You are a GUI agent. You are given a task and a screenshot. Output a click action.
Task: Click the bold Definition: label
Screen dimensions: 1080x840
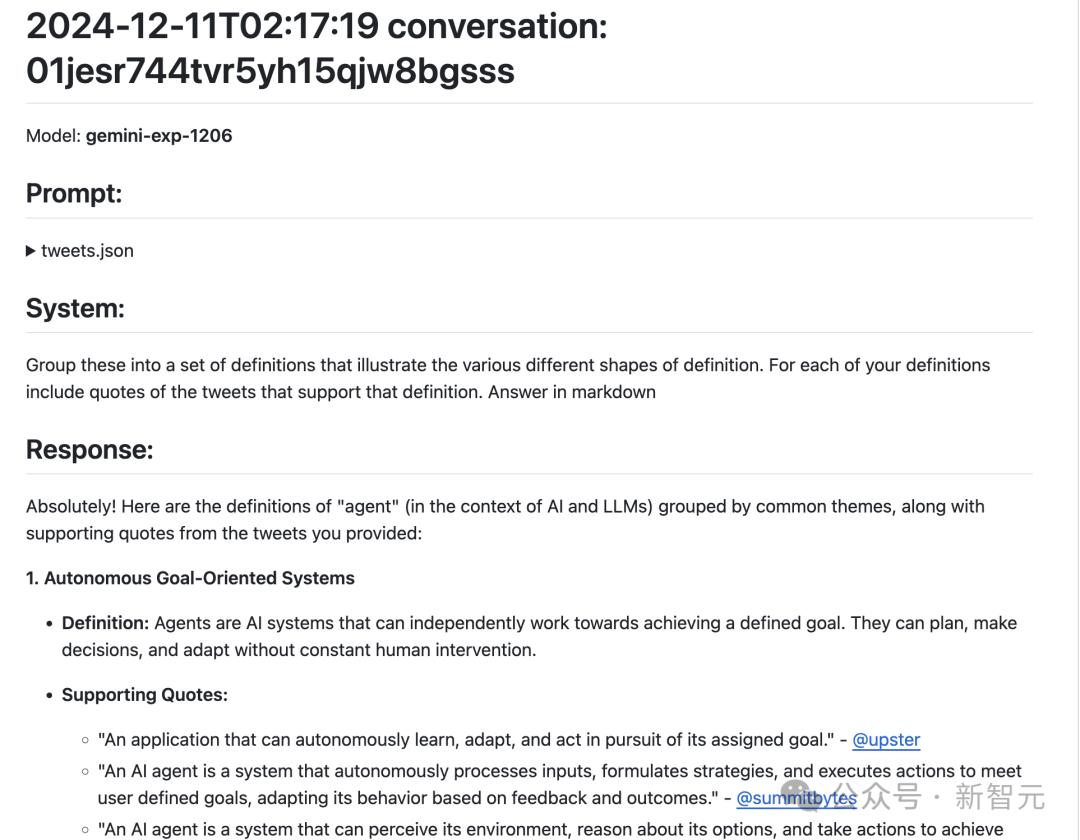click(105, 623)
